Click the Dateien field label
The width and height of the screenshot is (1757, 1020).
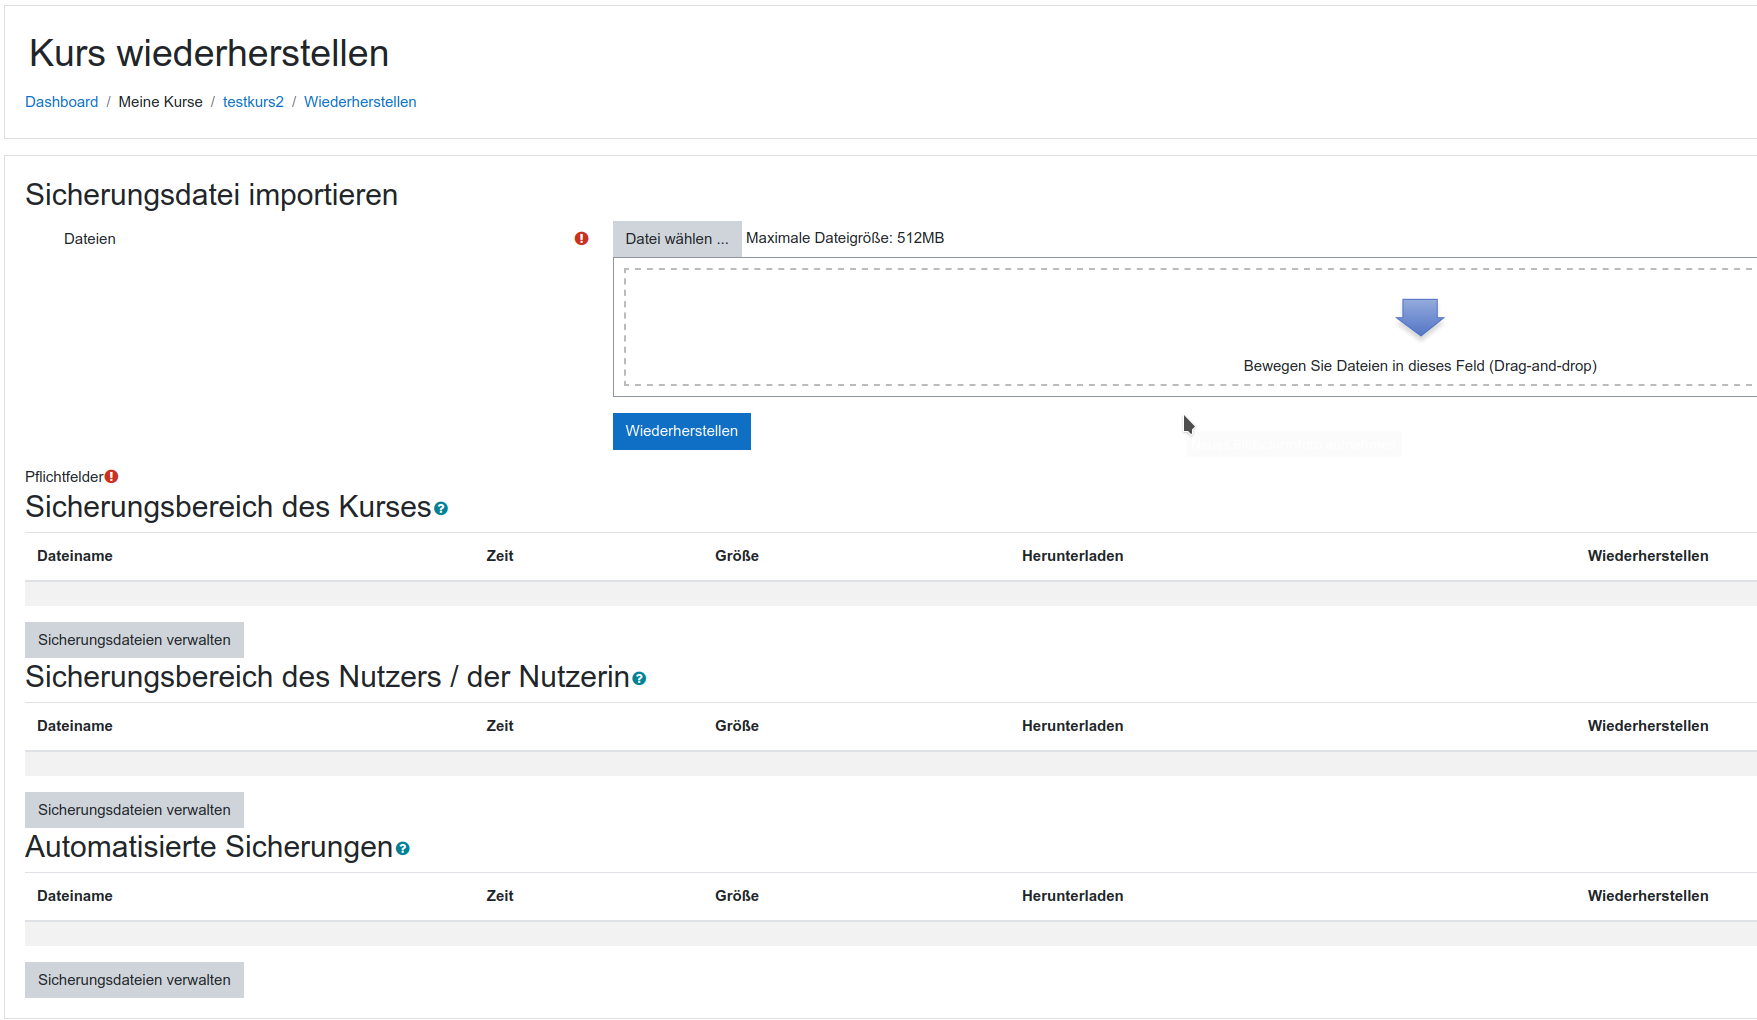click(x=90, y=239)
